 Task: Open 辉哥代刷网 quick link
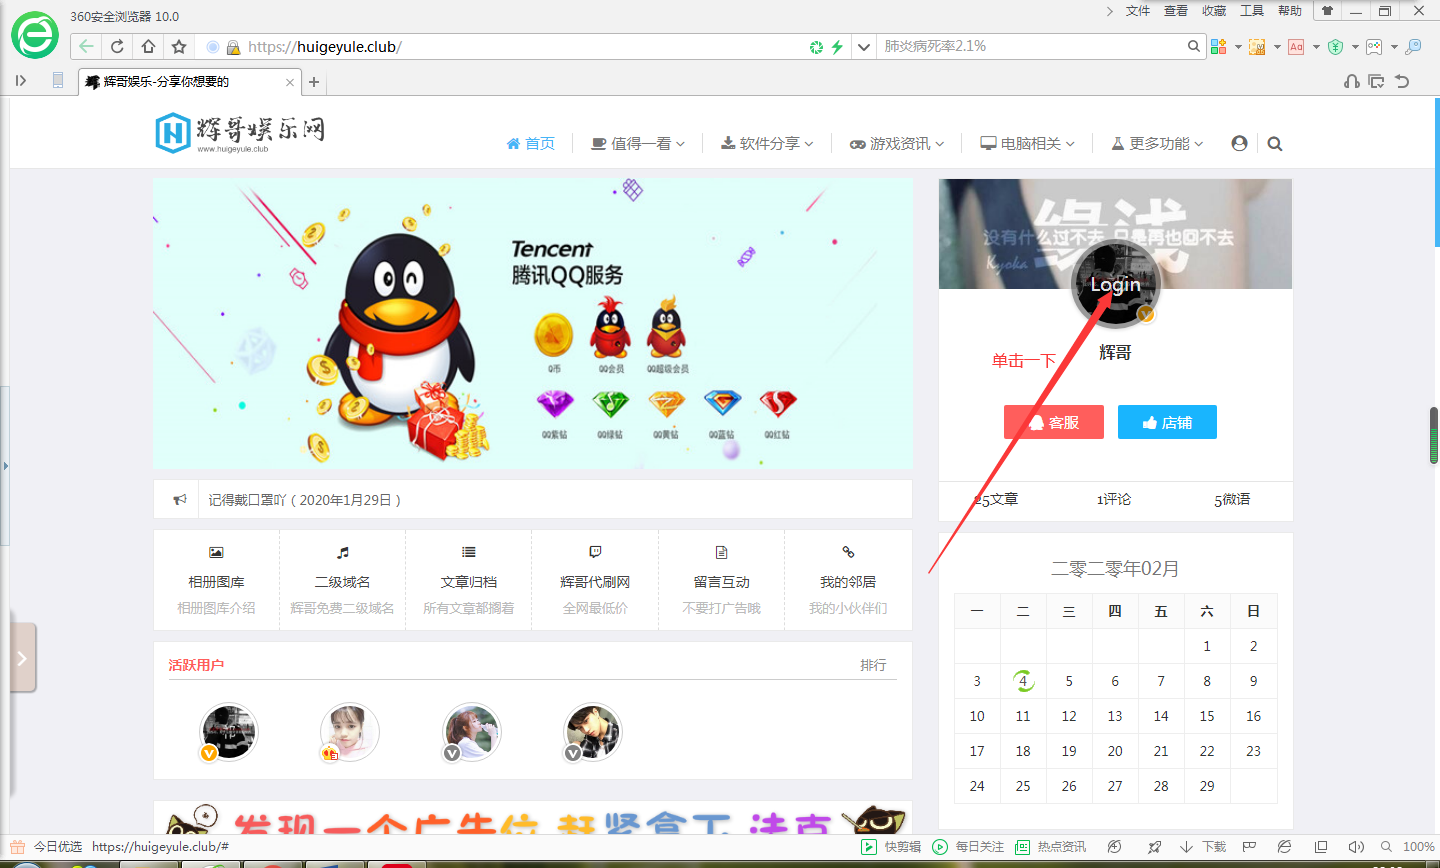point(595,580)
